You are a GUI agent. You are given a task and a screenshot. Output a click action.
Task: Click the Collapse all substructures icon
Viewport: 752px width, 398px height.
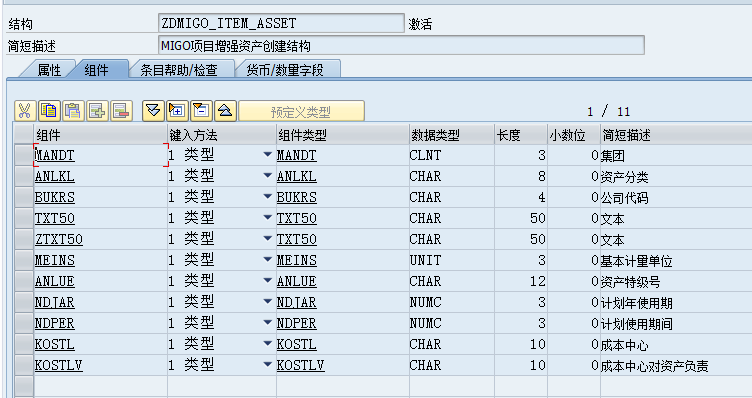tap(201, 111)
